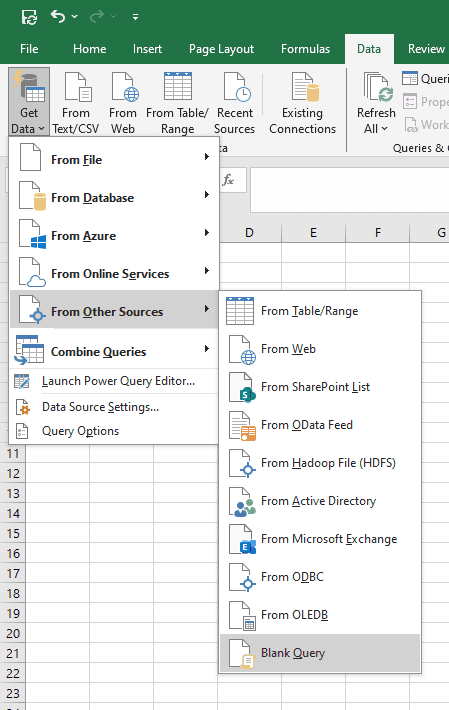
Task: Select From ODBC
Action: coord(320,577)
